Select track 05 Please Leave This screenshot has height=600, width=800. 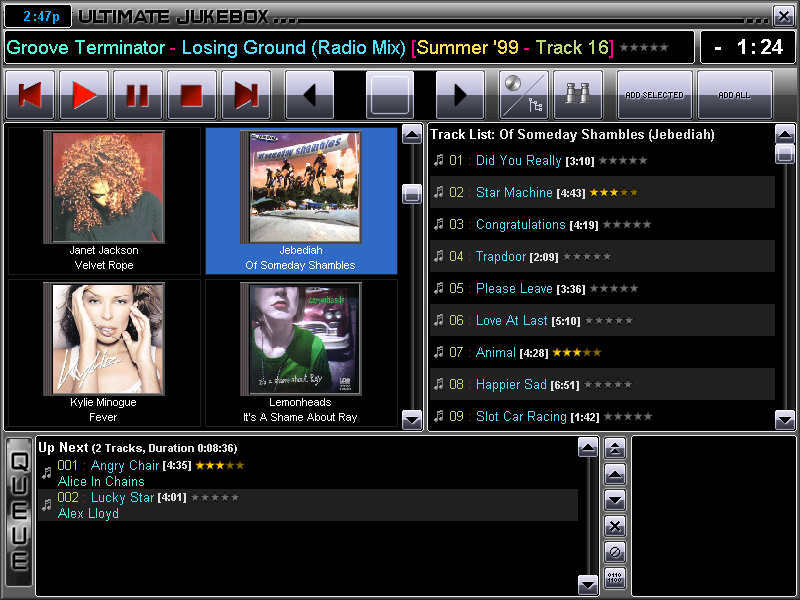pyautogui.click(x=602, y=288)
